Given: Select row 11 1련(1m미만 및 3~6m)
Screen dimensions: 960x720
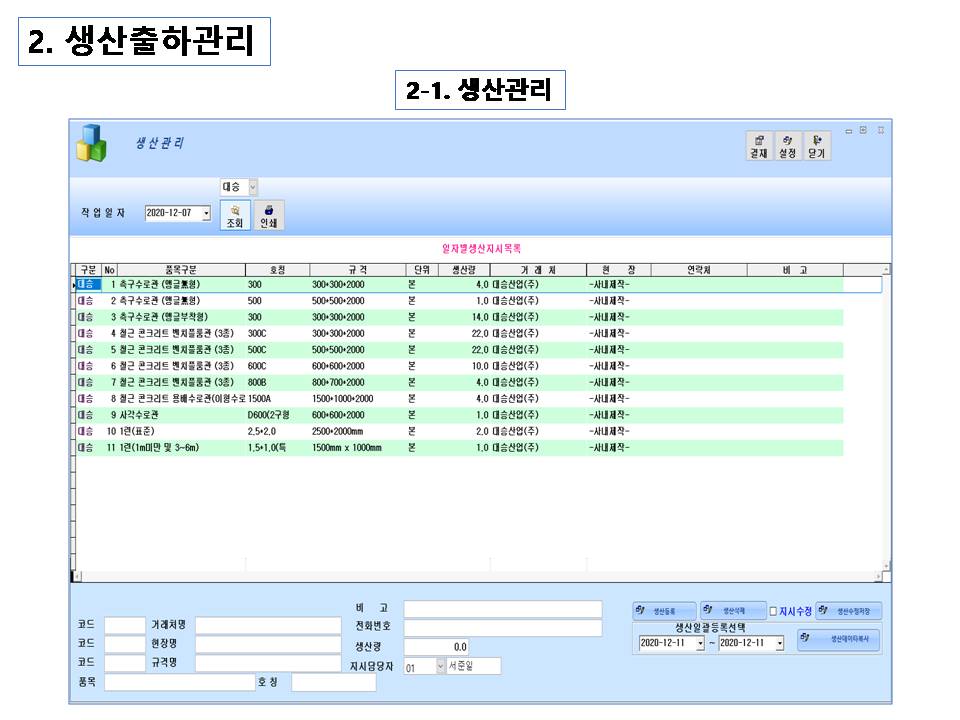Looking at the screenshot, I should click(x=459, y=448).
